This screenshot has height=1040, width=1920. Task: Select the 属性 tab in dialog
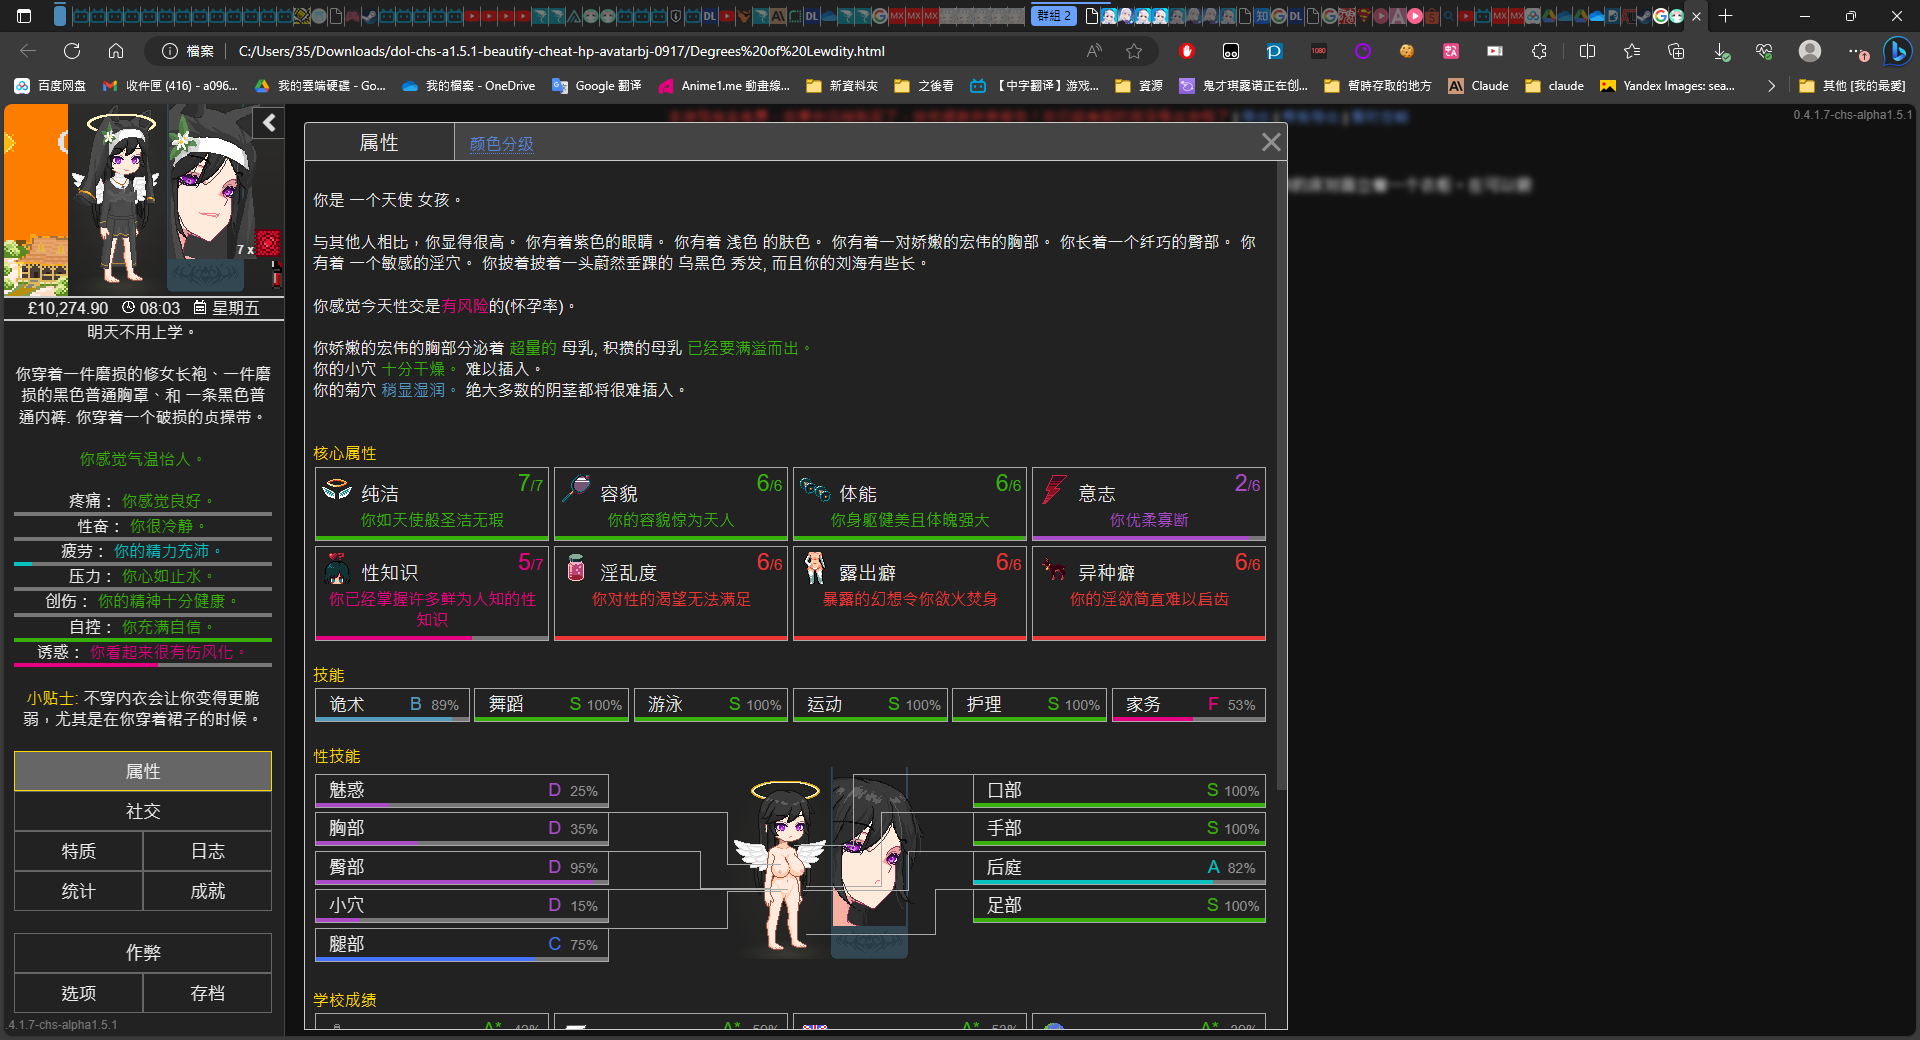pos(379,143)
